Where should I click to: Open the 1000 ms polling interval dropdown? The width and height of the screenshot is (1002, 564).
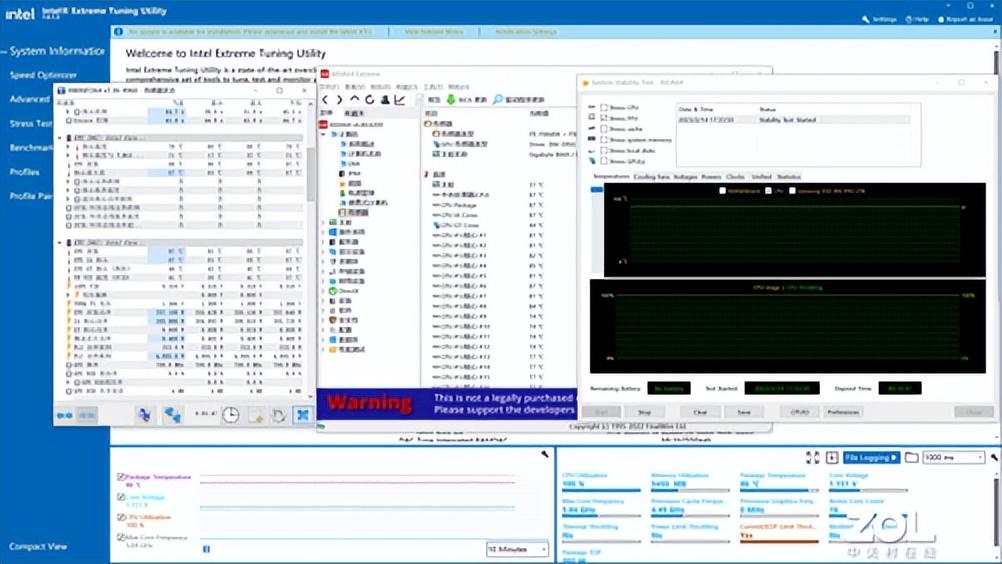click(953, 457)
